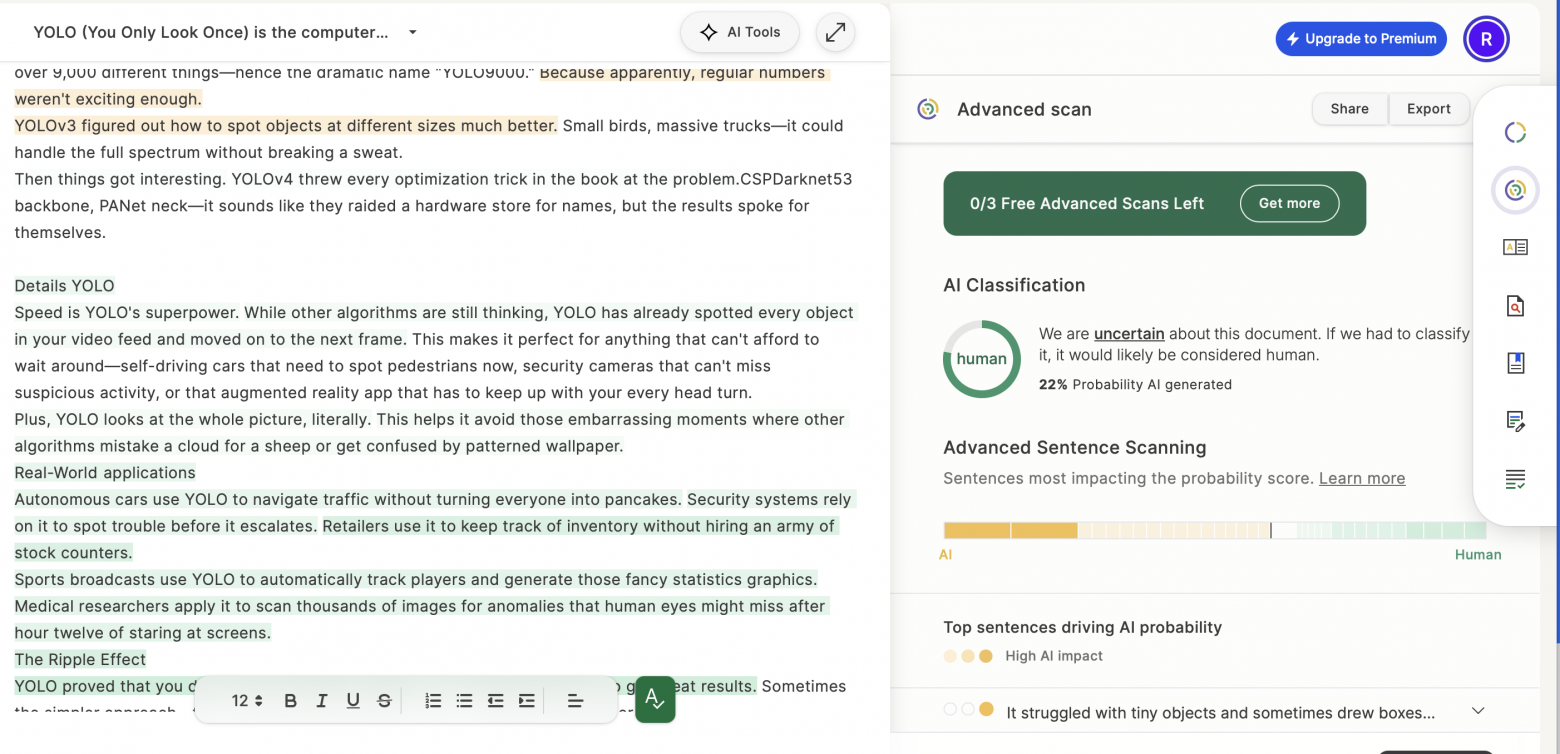Click the Bold formatting icon
Viewport: 1560px width, 754px height.
coord(290,701)
